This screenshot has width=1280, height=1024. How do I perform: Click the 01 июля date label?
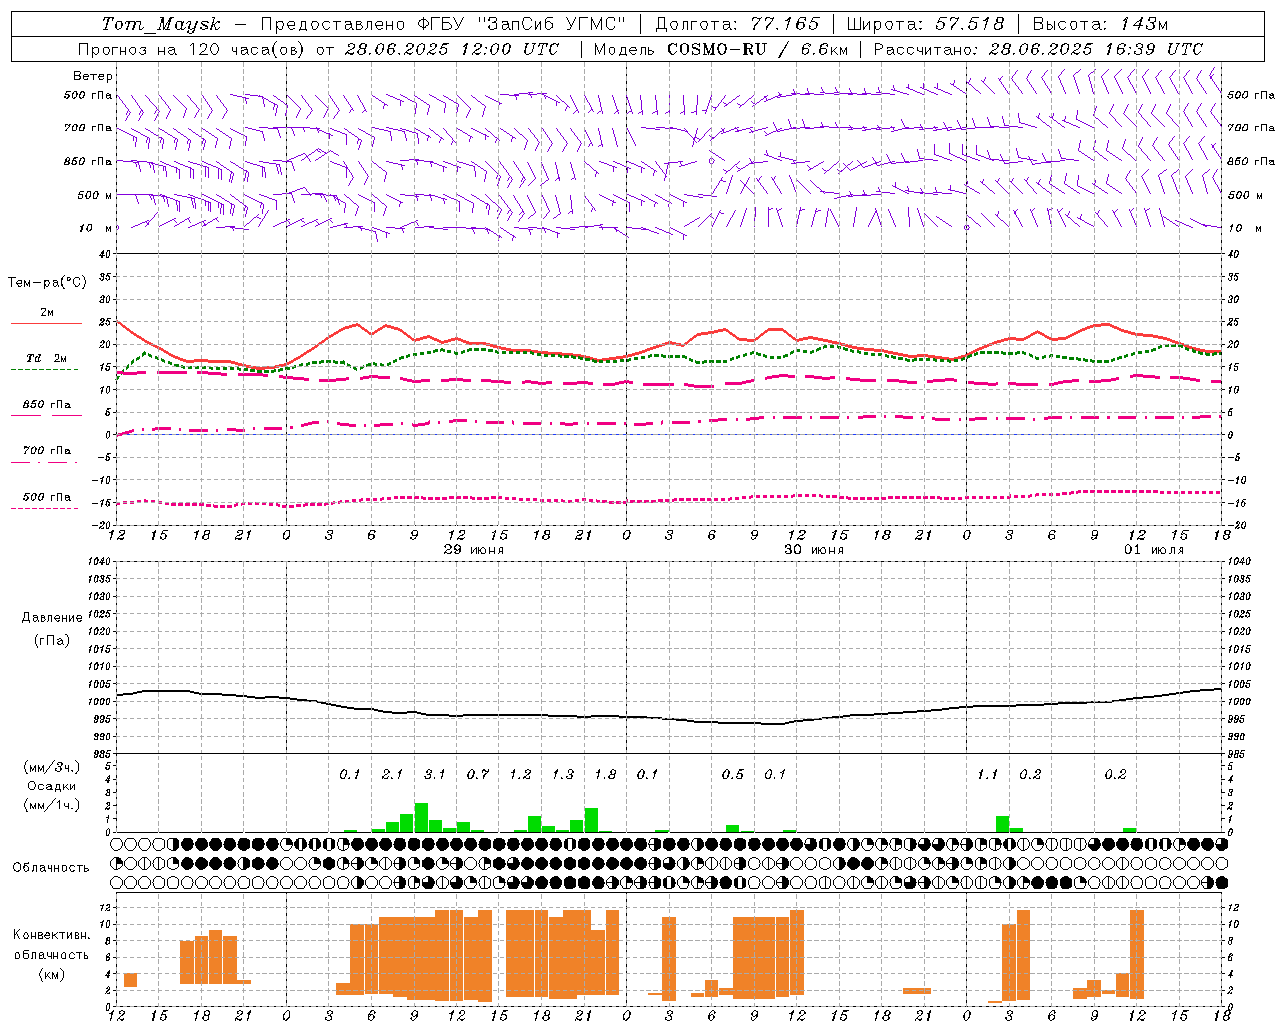[x=1154, y=550]
